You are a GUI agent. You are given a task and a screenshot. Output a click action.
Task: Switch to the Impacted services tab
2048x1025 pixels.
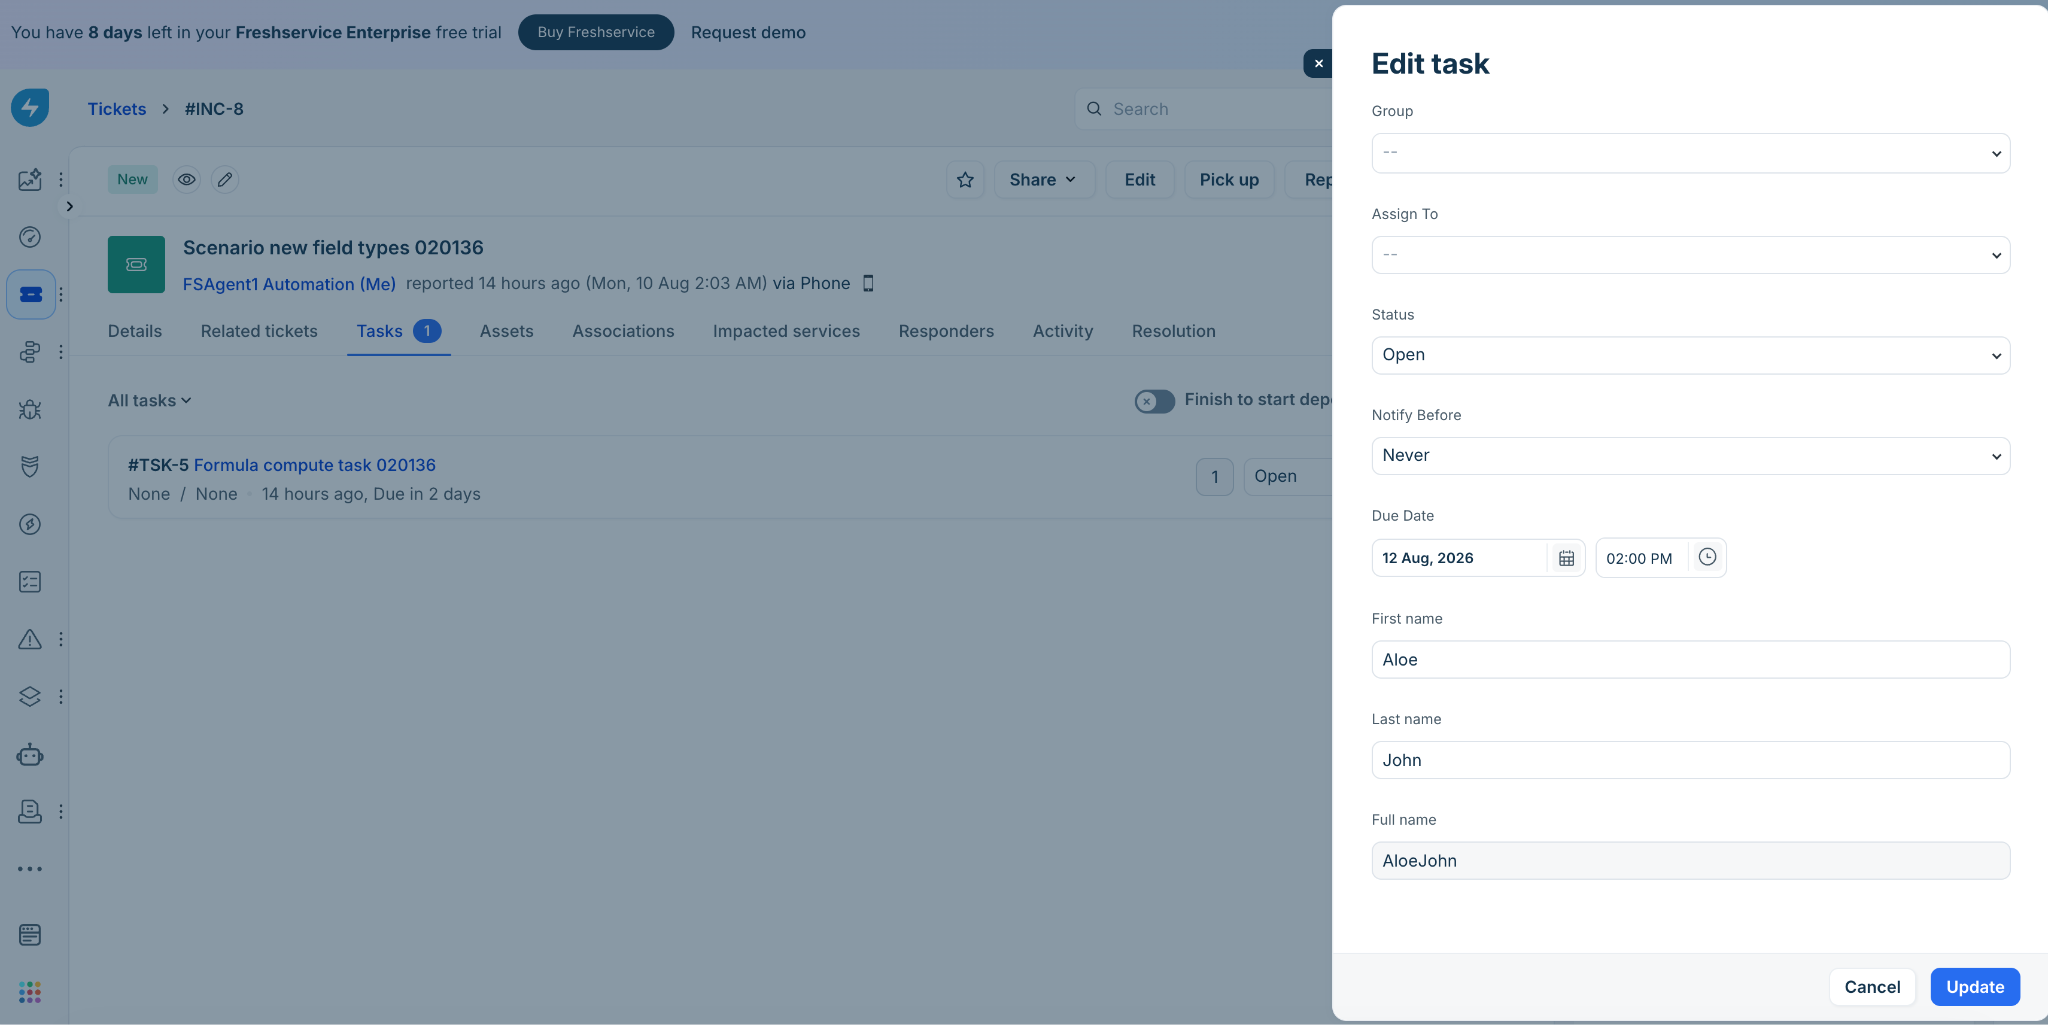click(786, 331)
